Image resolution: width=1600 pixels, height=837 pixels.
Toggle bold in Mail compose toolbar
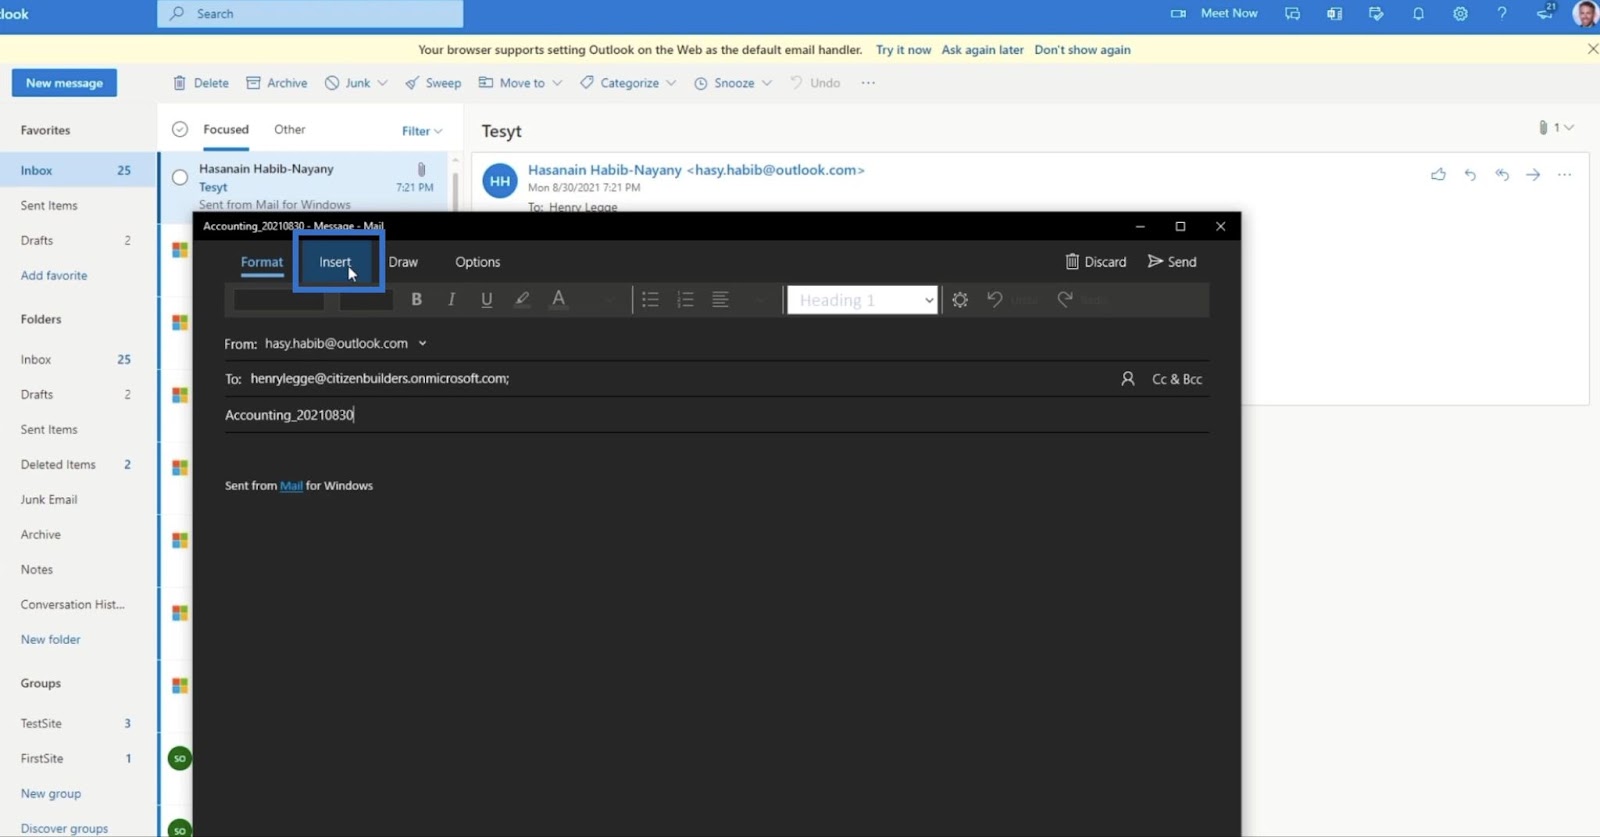coord(416,299)
